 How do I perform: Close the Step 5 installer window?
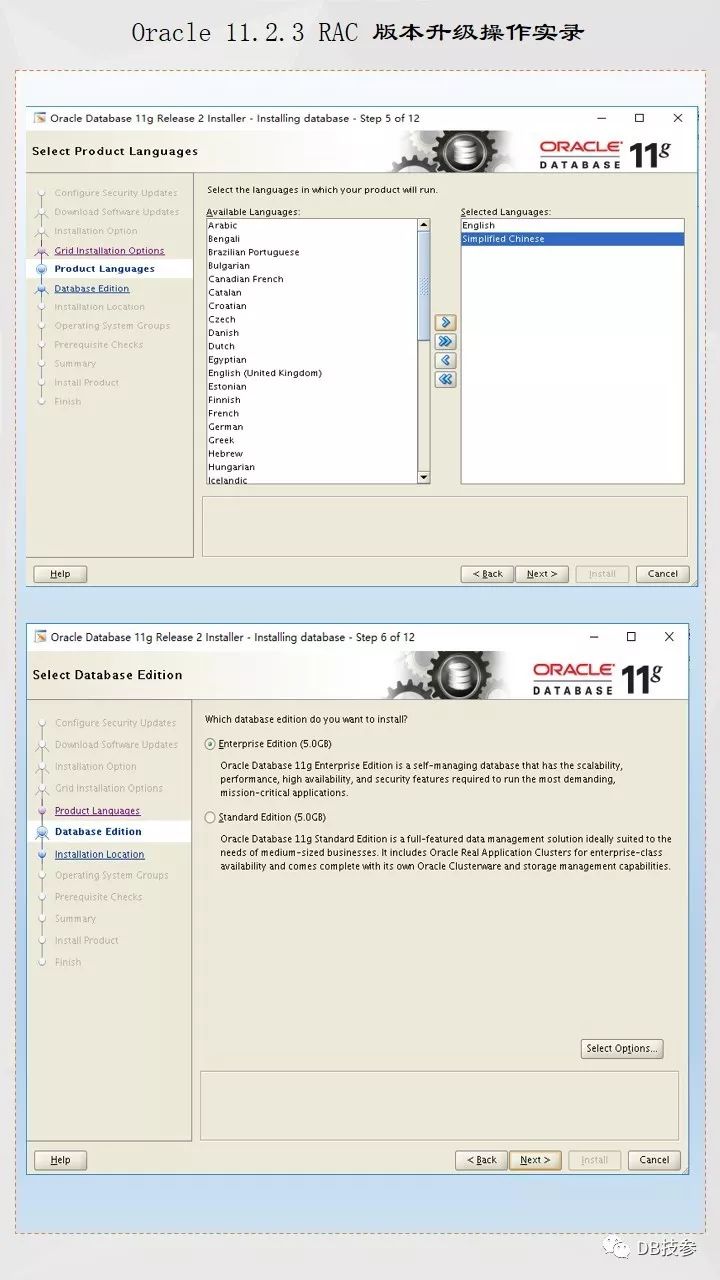(x=678, y=118)
